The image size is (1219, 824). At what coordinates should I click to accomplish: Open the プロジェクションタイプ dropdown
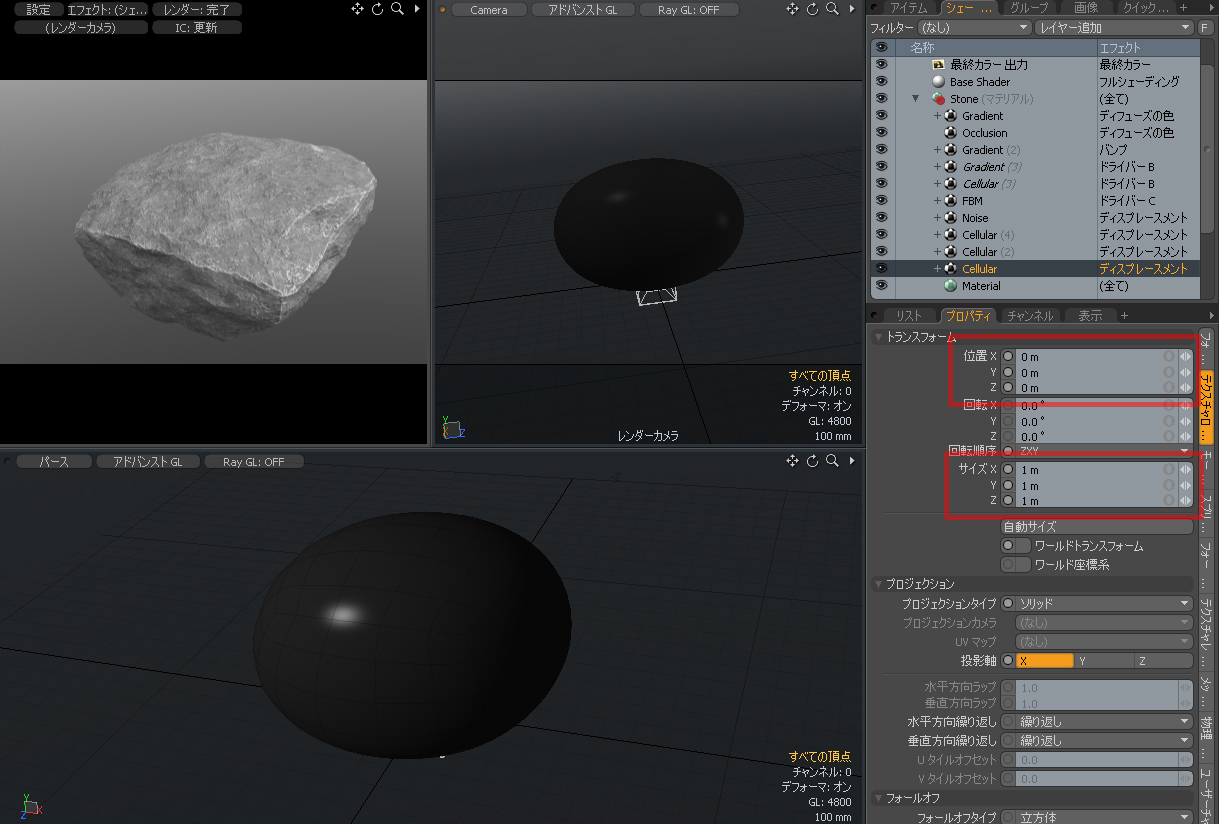[1103, 604]
